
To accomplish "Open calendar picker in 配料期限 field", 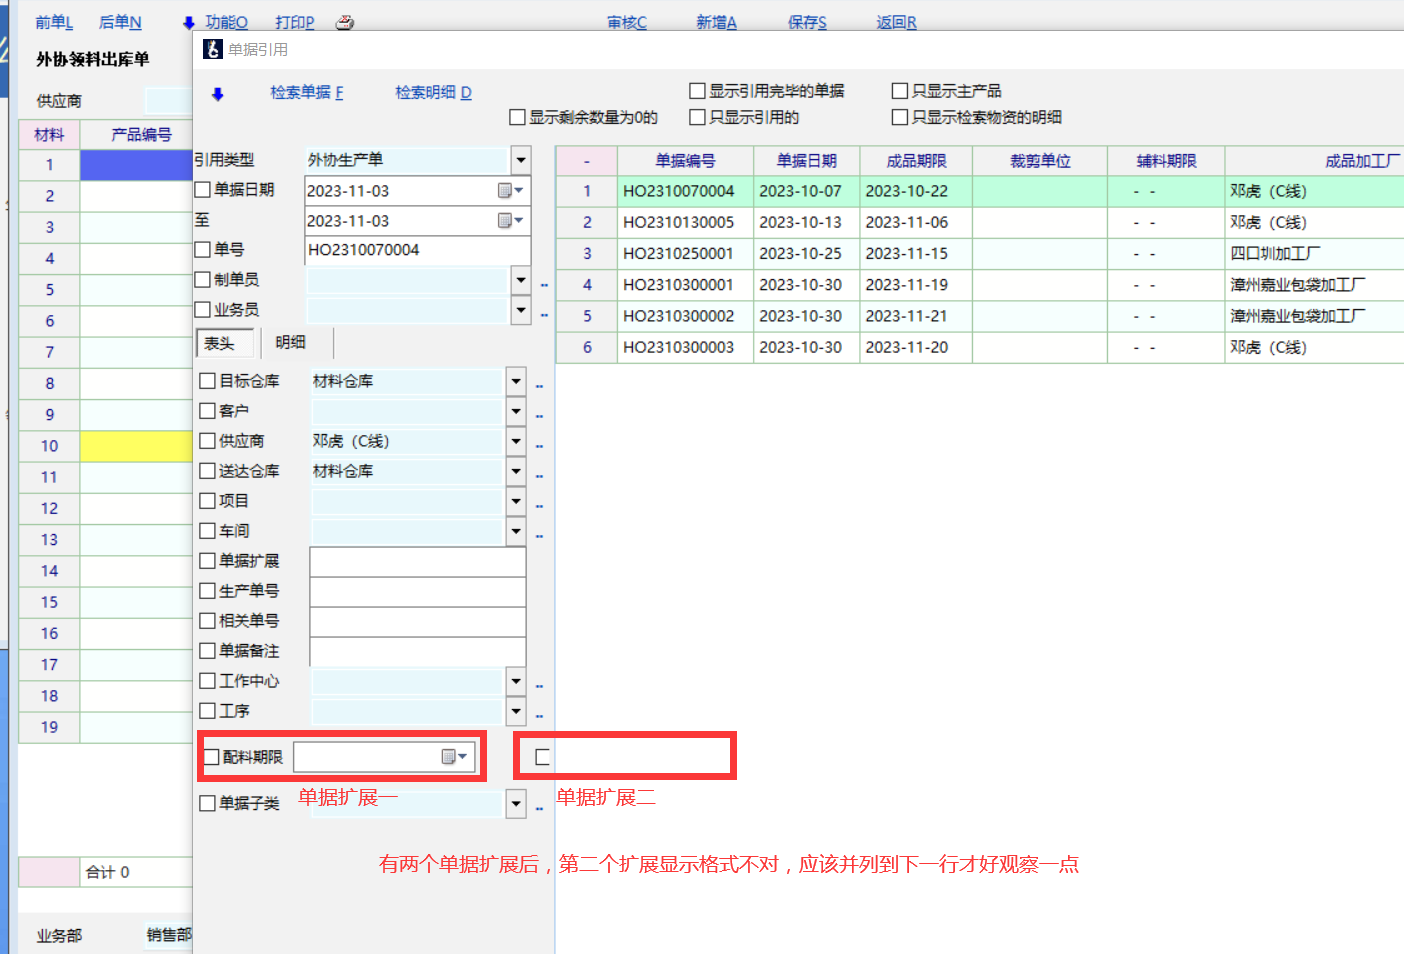I will click(x=454, y=757).
